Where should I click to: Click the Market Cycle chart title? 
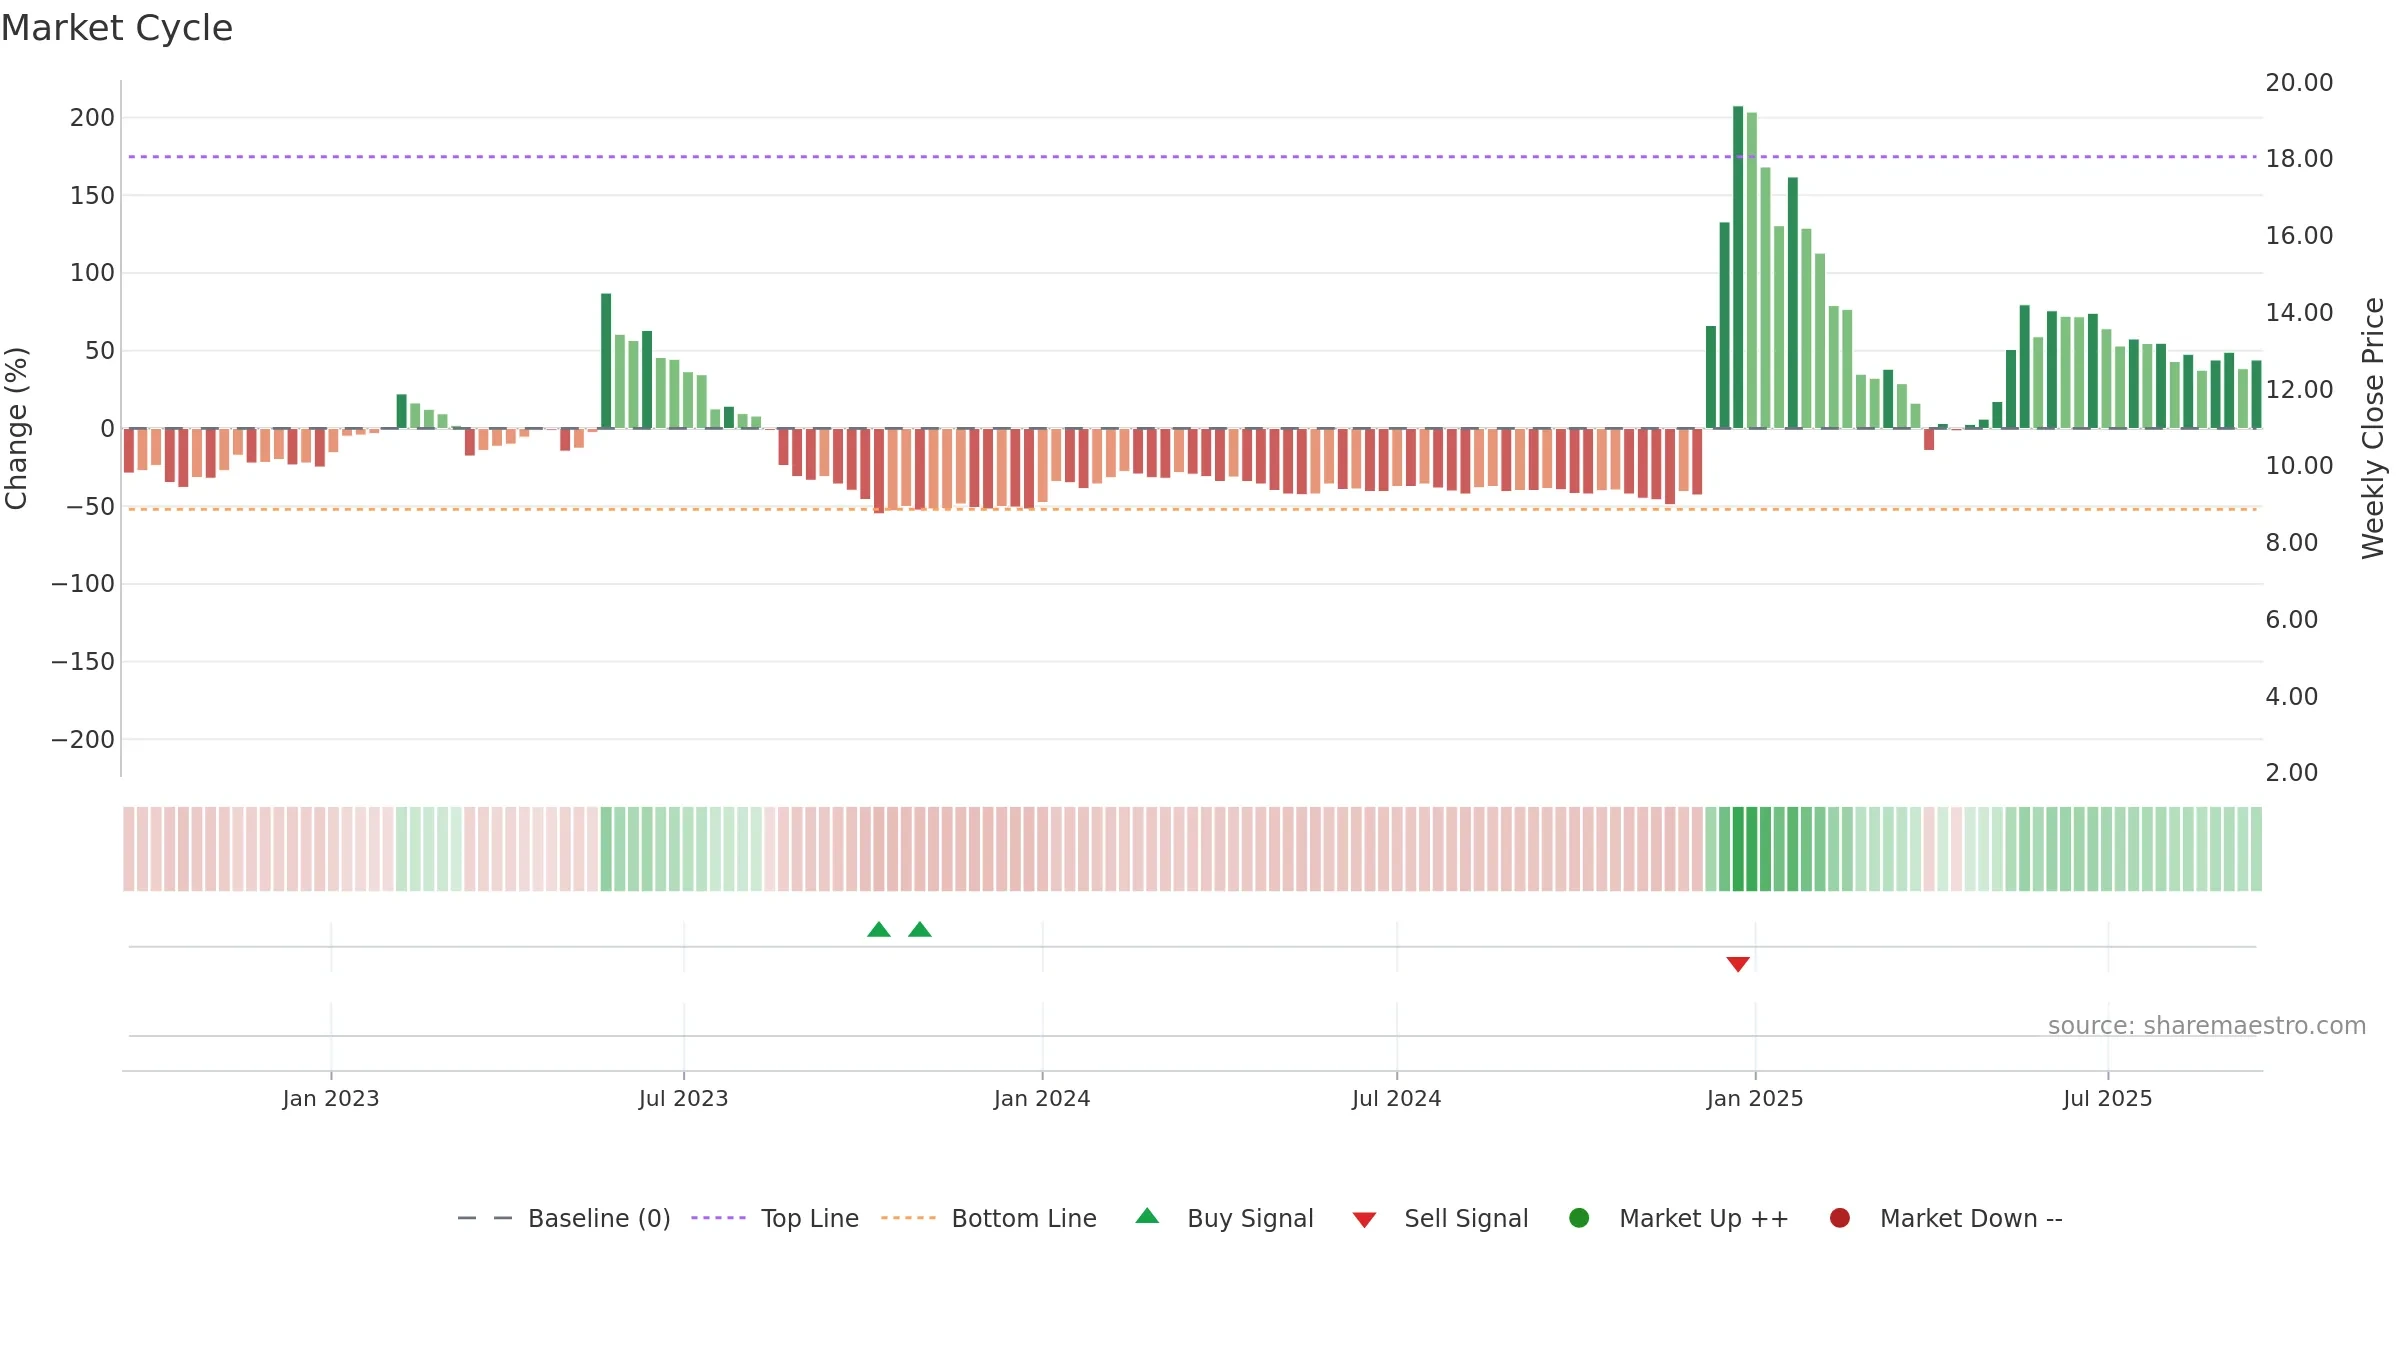117,28
